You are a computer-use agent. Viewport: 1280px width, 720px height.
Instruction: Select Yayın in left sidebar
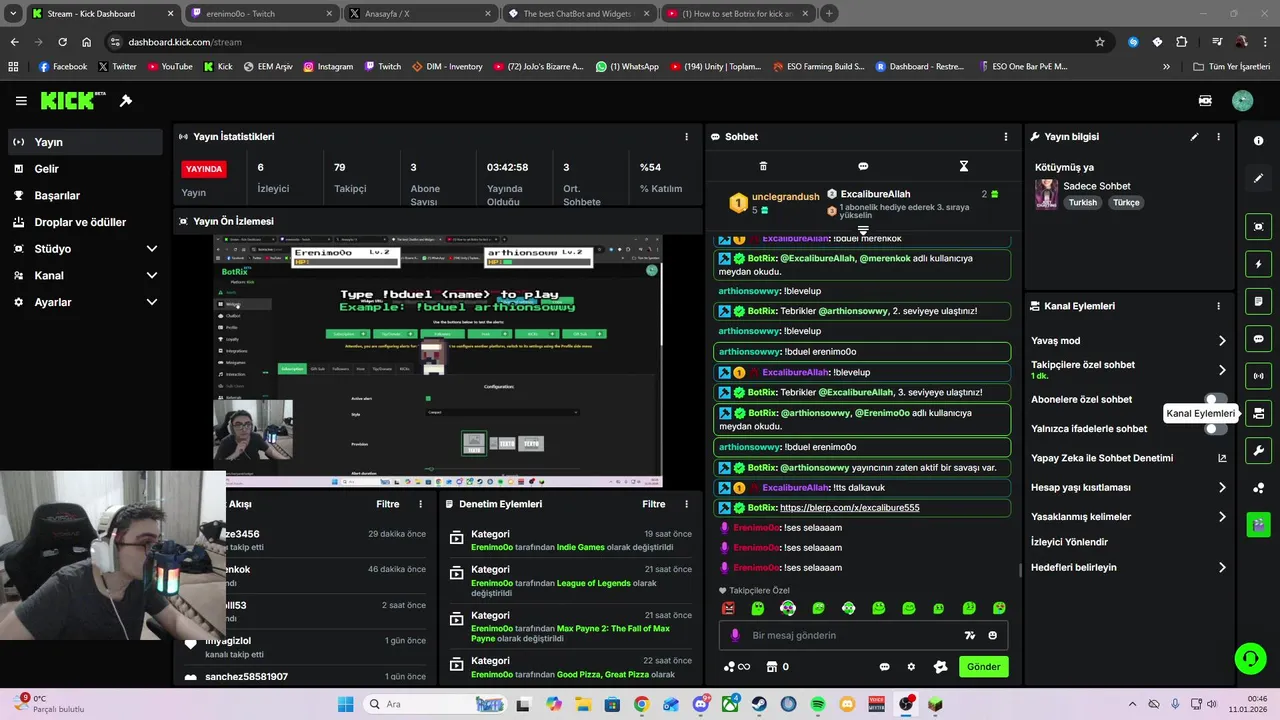85,142
